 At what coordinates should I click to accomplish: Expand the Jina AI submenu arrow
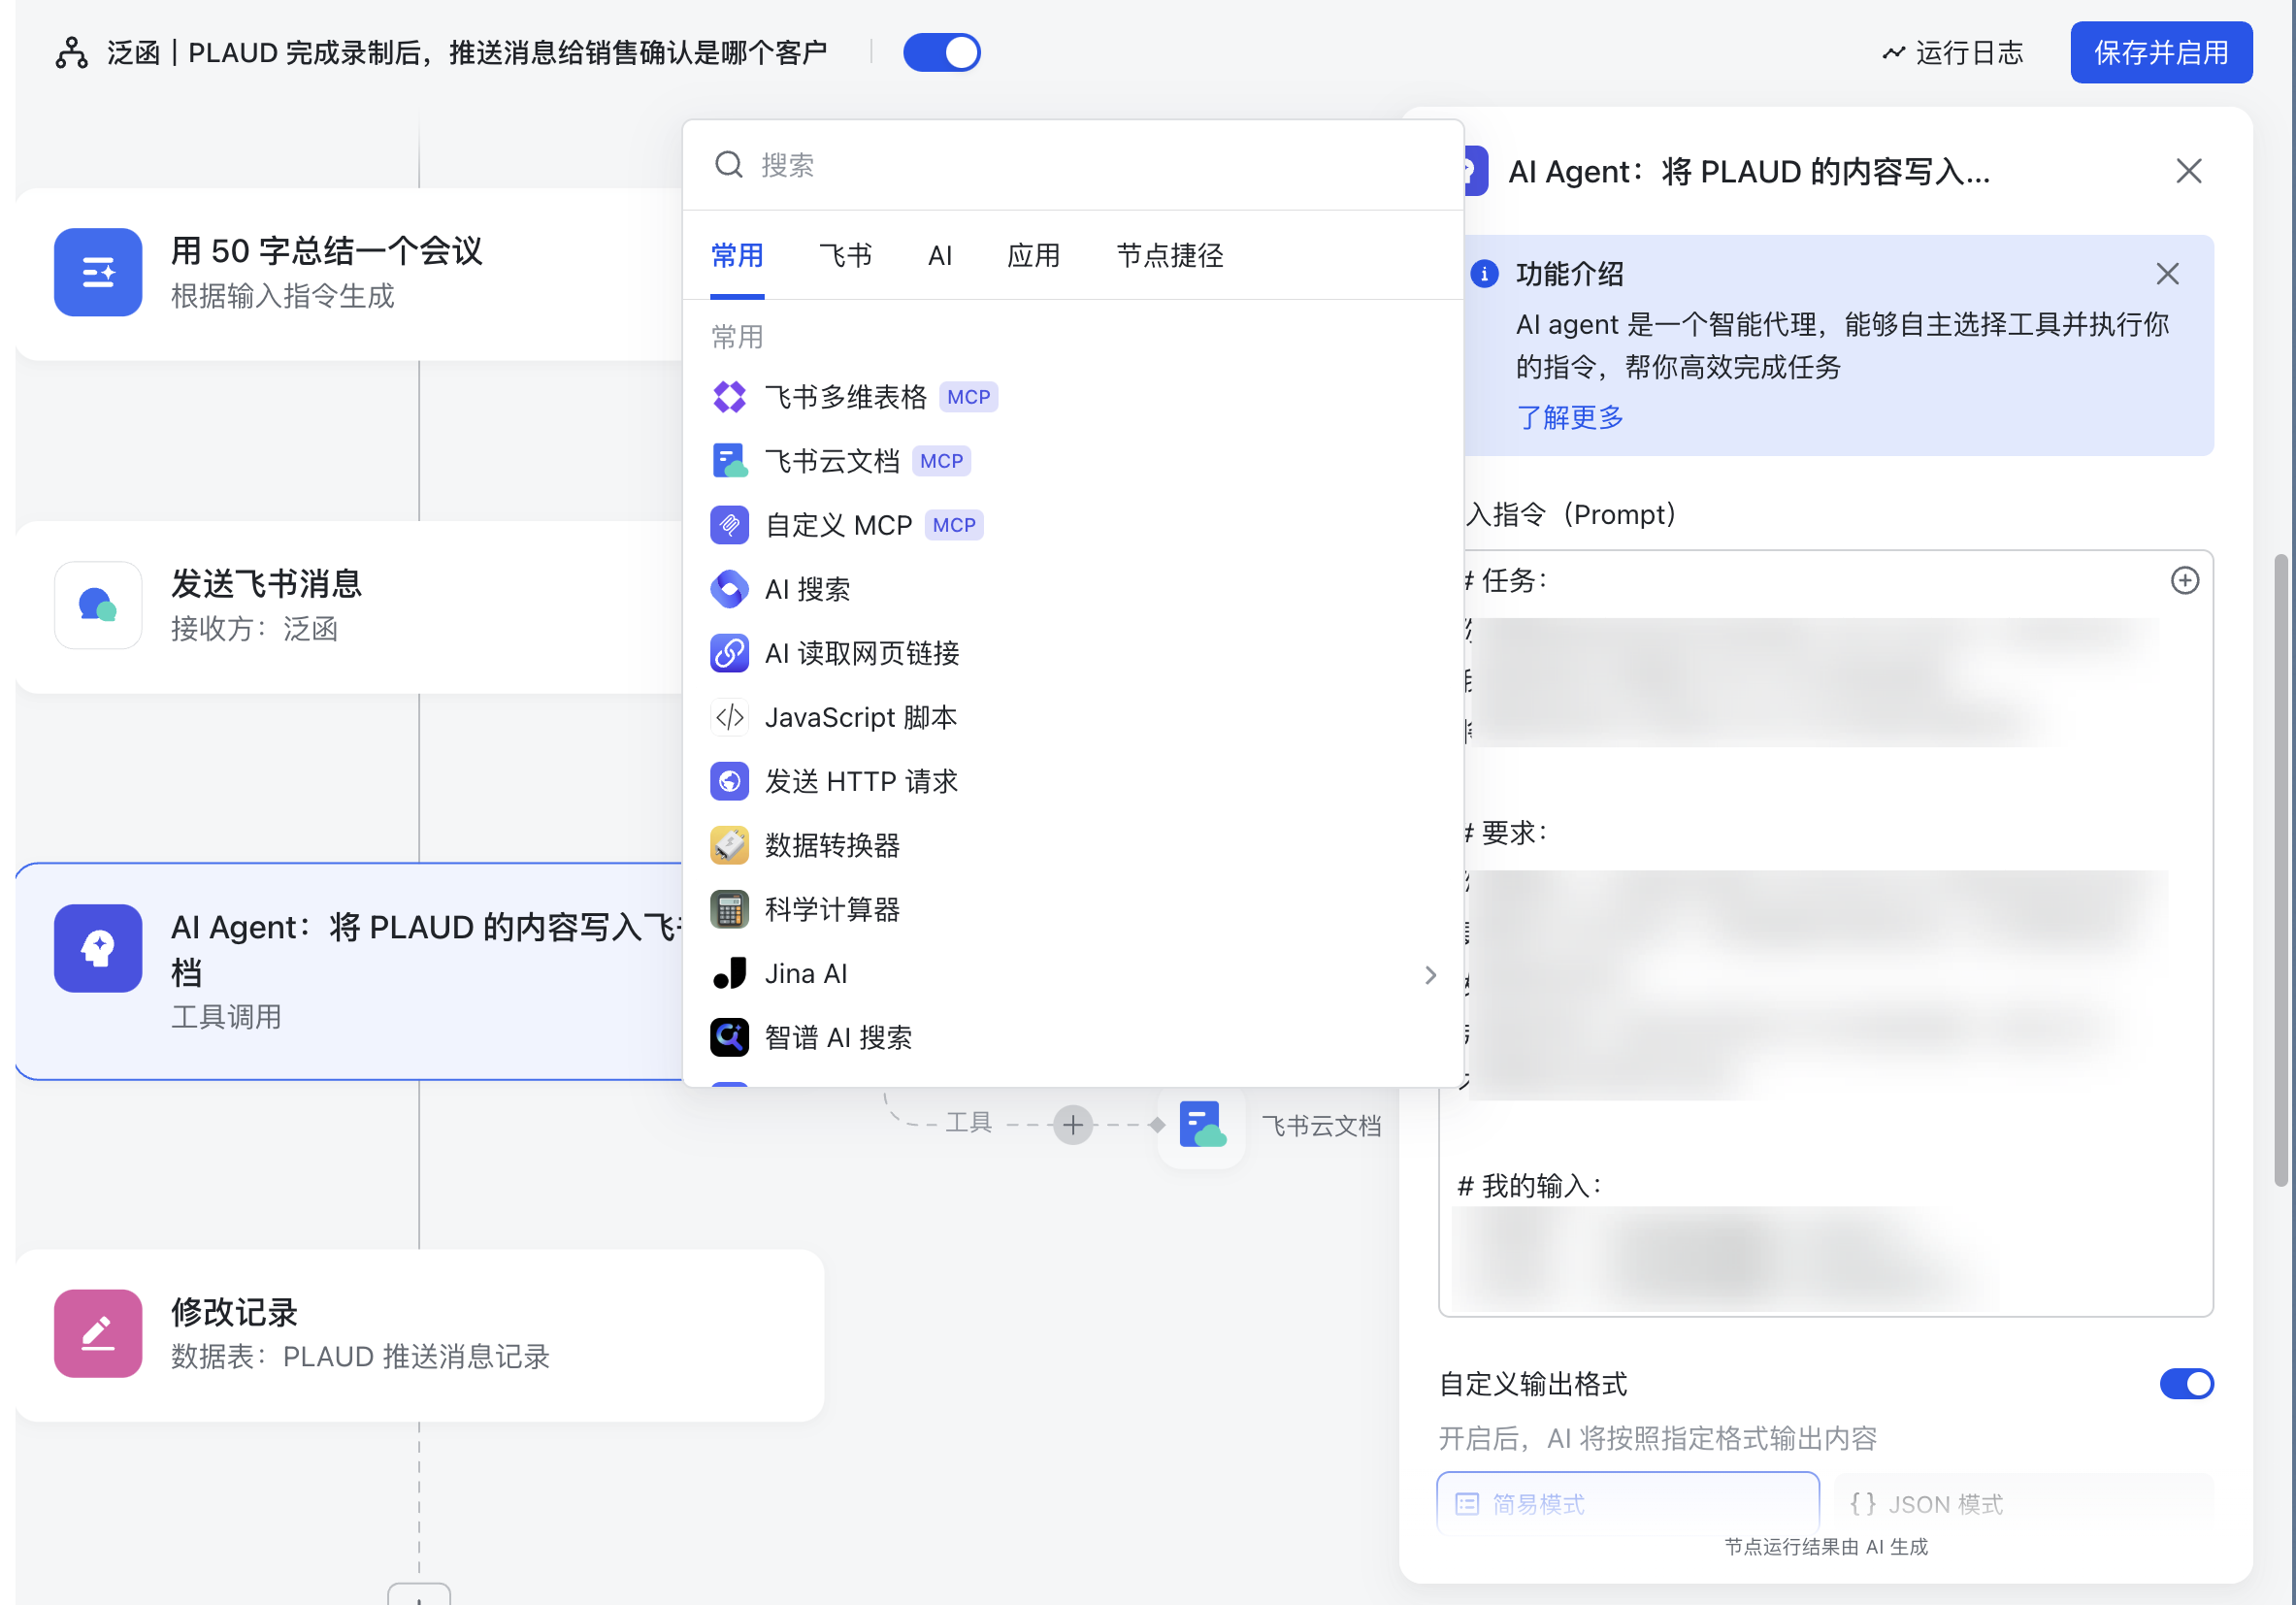coord(1430,974)
